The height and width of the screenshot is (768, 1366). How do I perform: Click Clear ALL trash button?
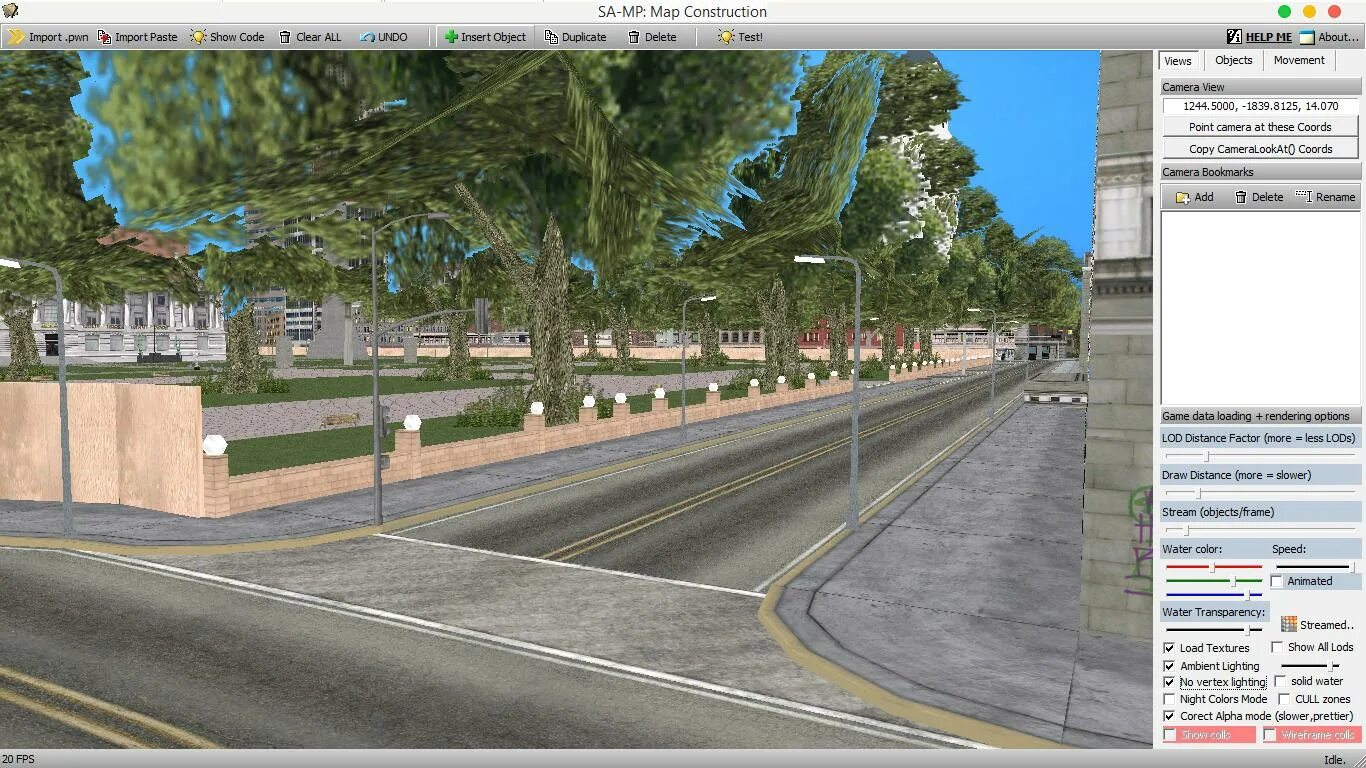(x=310, y=37)
